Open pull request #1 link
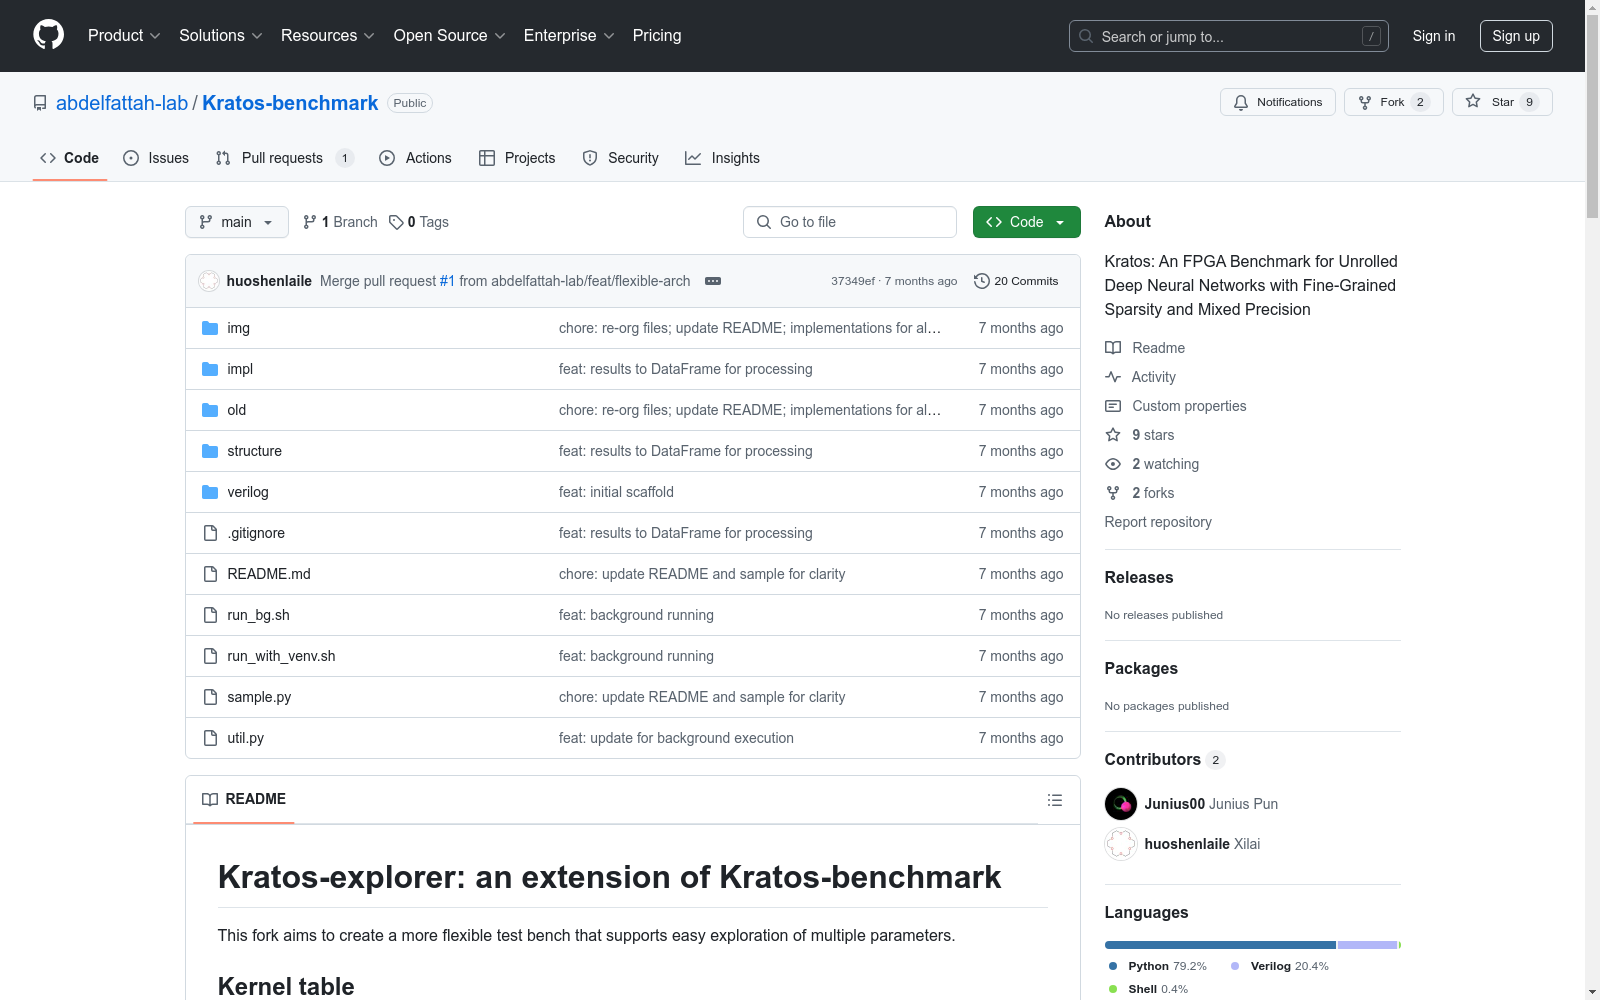Image resolution: width=1600 pixels, height=1000 pixels. (447, 281)
